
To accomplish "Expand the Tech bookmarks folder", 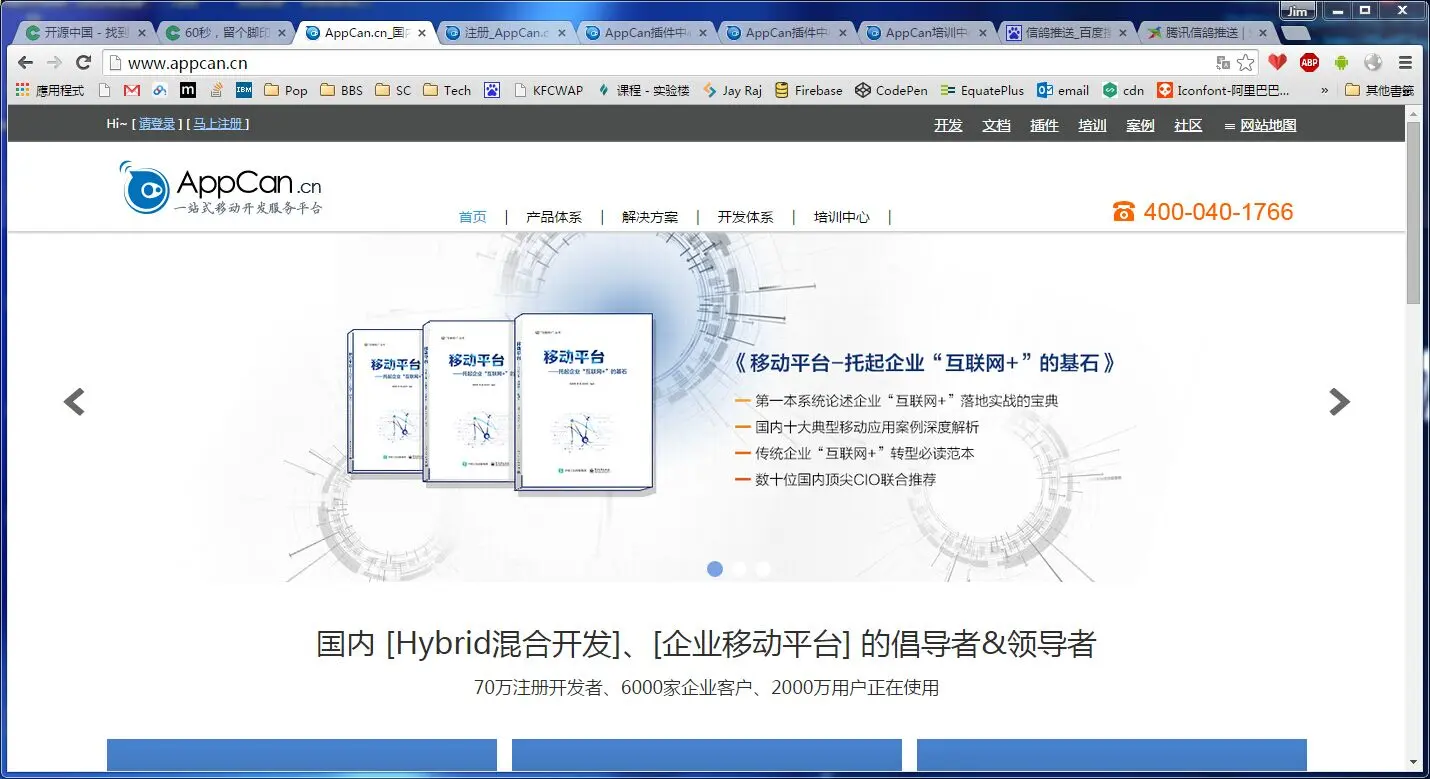I will coord(447,90).
